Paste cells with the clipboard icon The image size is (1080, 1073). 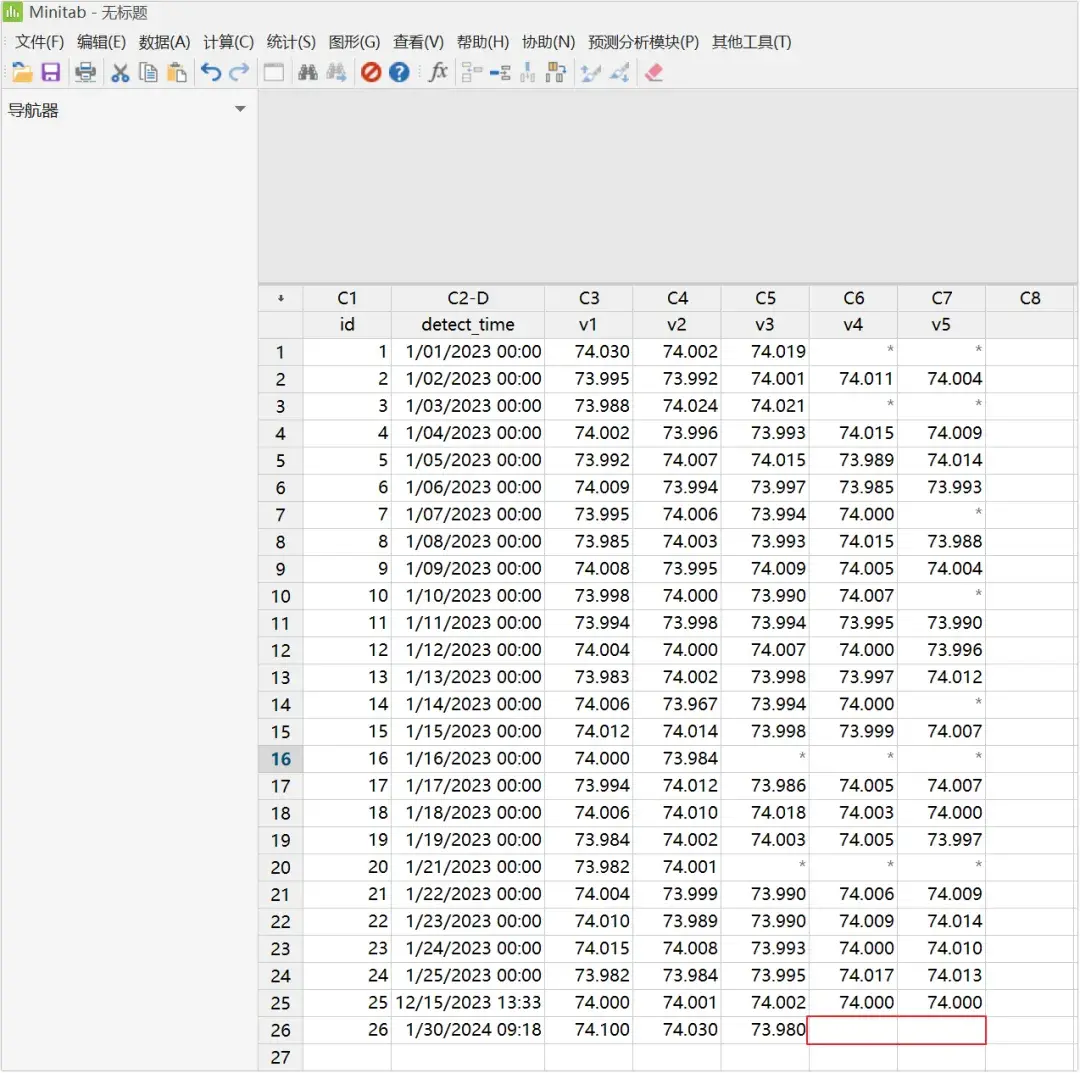click(x=177, y=72)
